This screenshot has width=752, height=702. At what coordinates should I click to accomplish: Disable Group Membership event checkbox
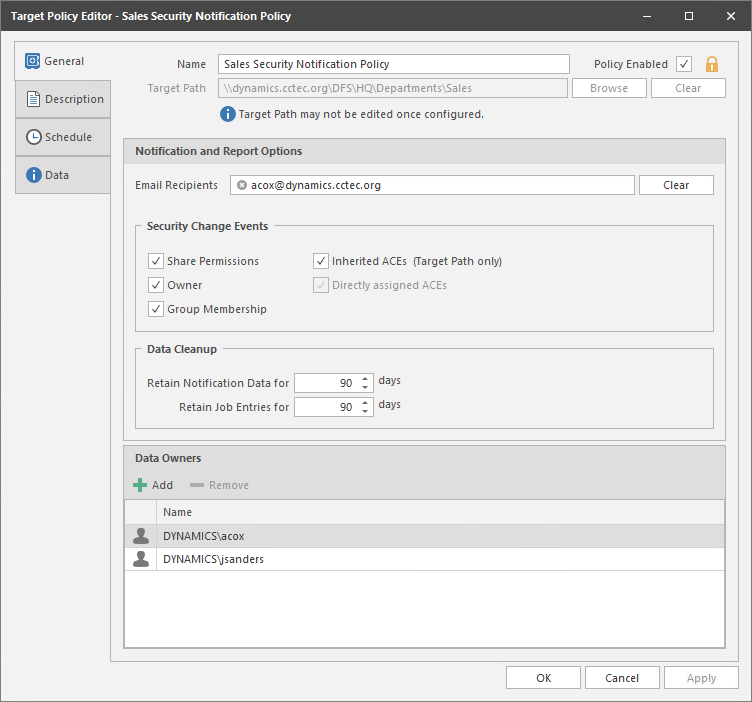point(156,309)
